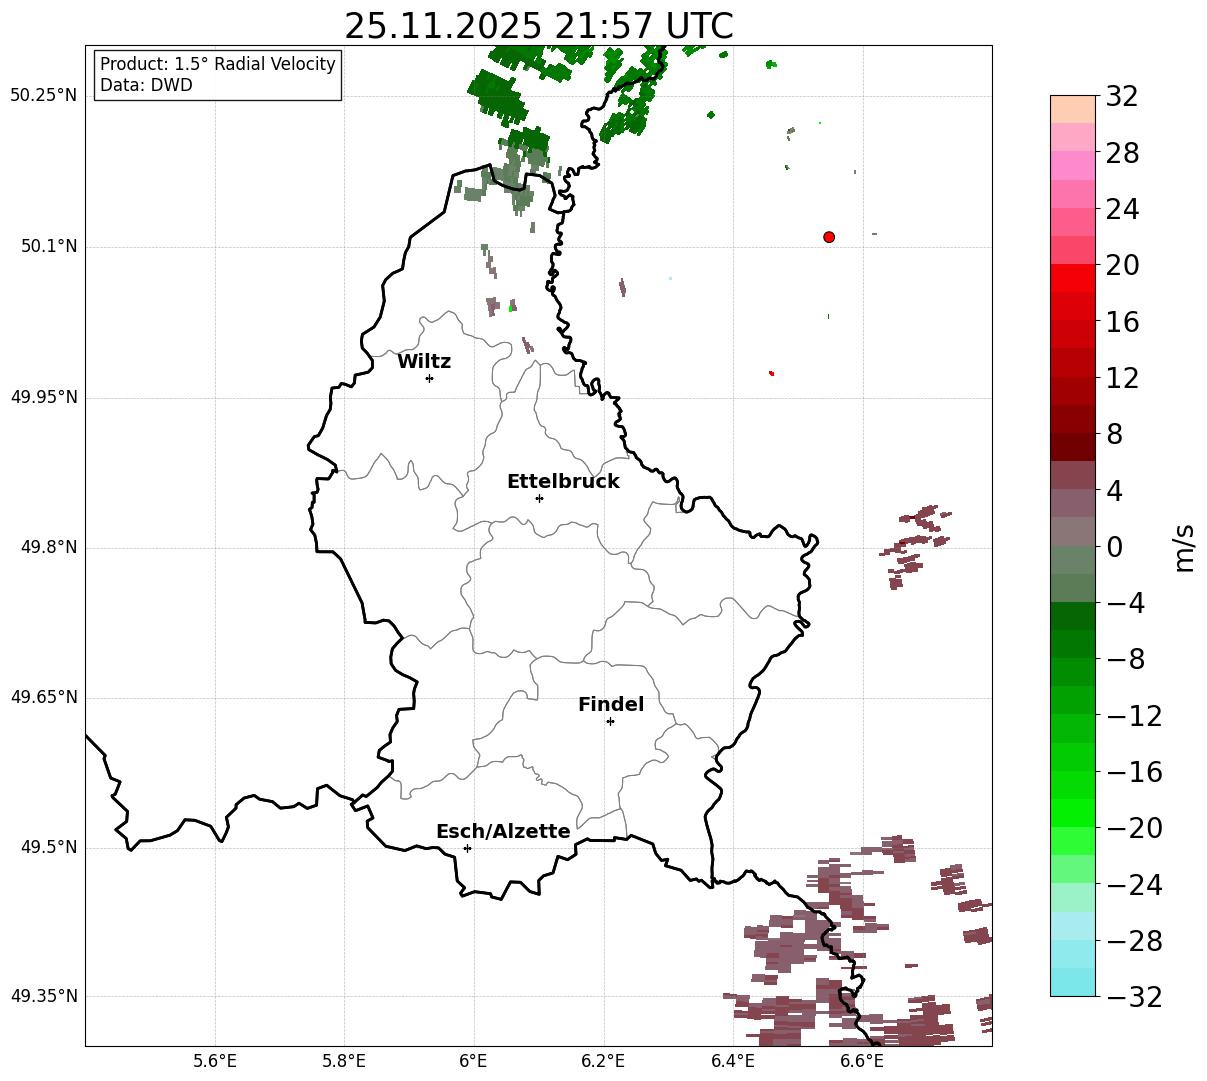Click the small red echo east of Luxembourg

pos(771,373)
